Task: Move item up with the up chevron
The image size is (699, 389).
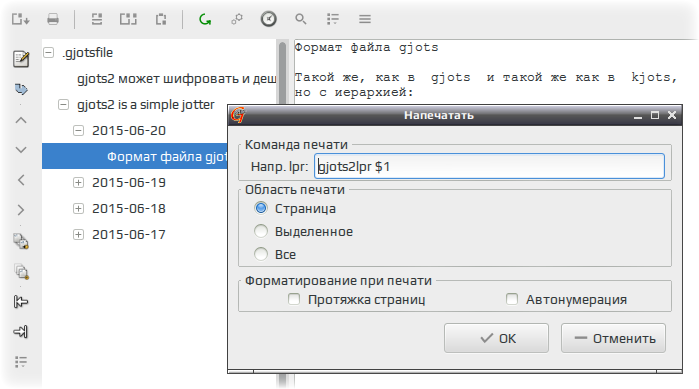Action: click(x=21, y=120)
